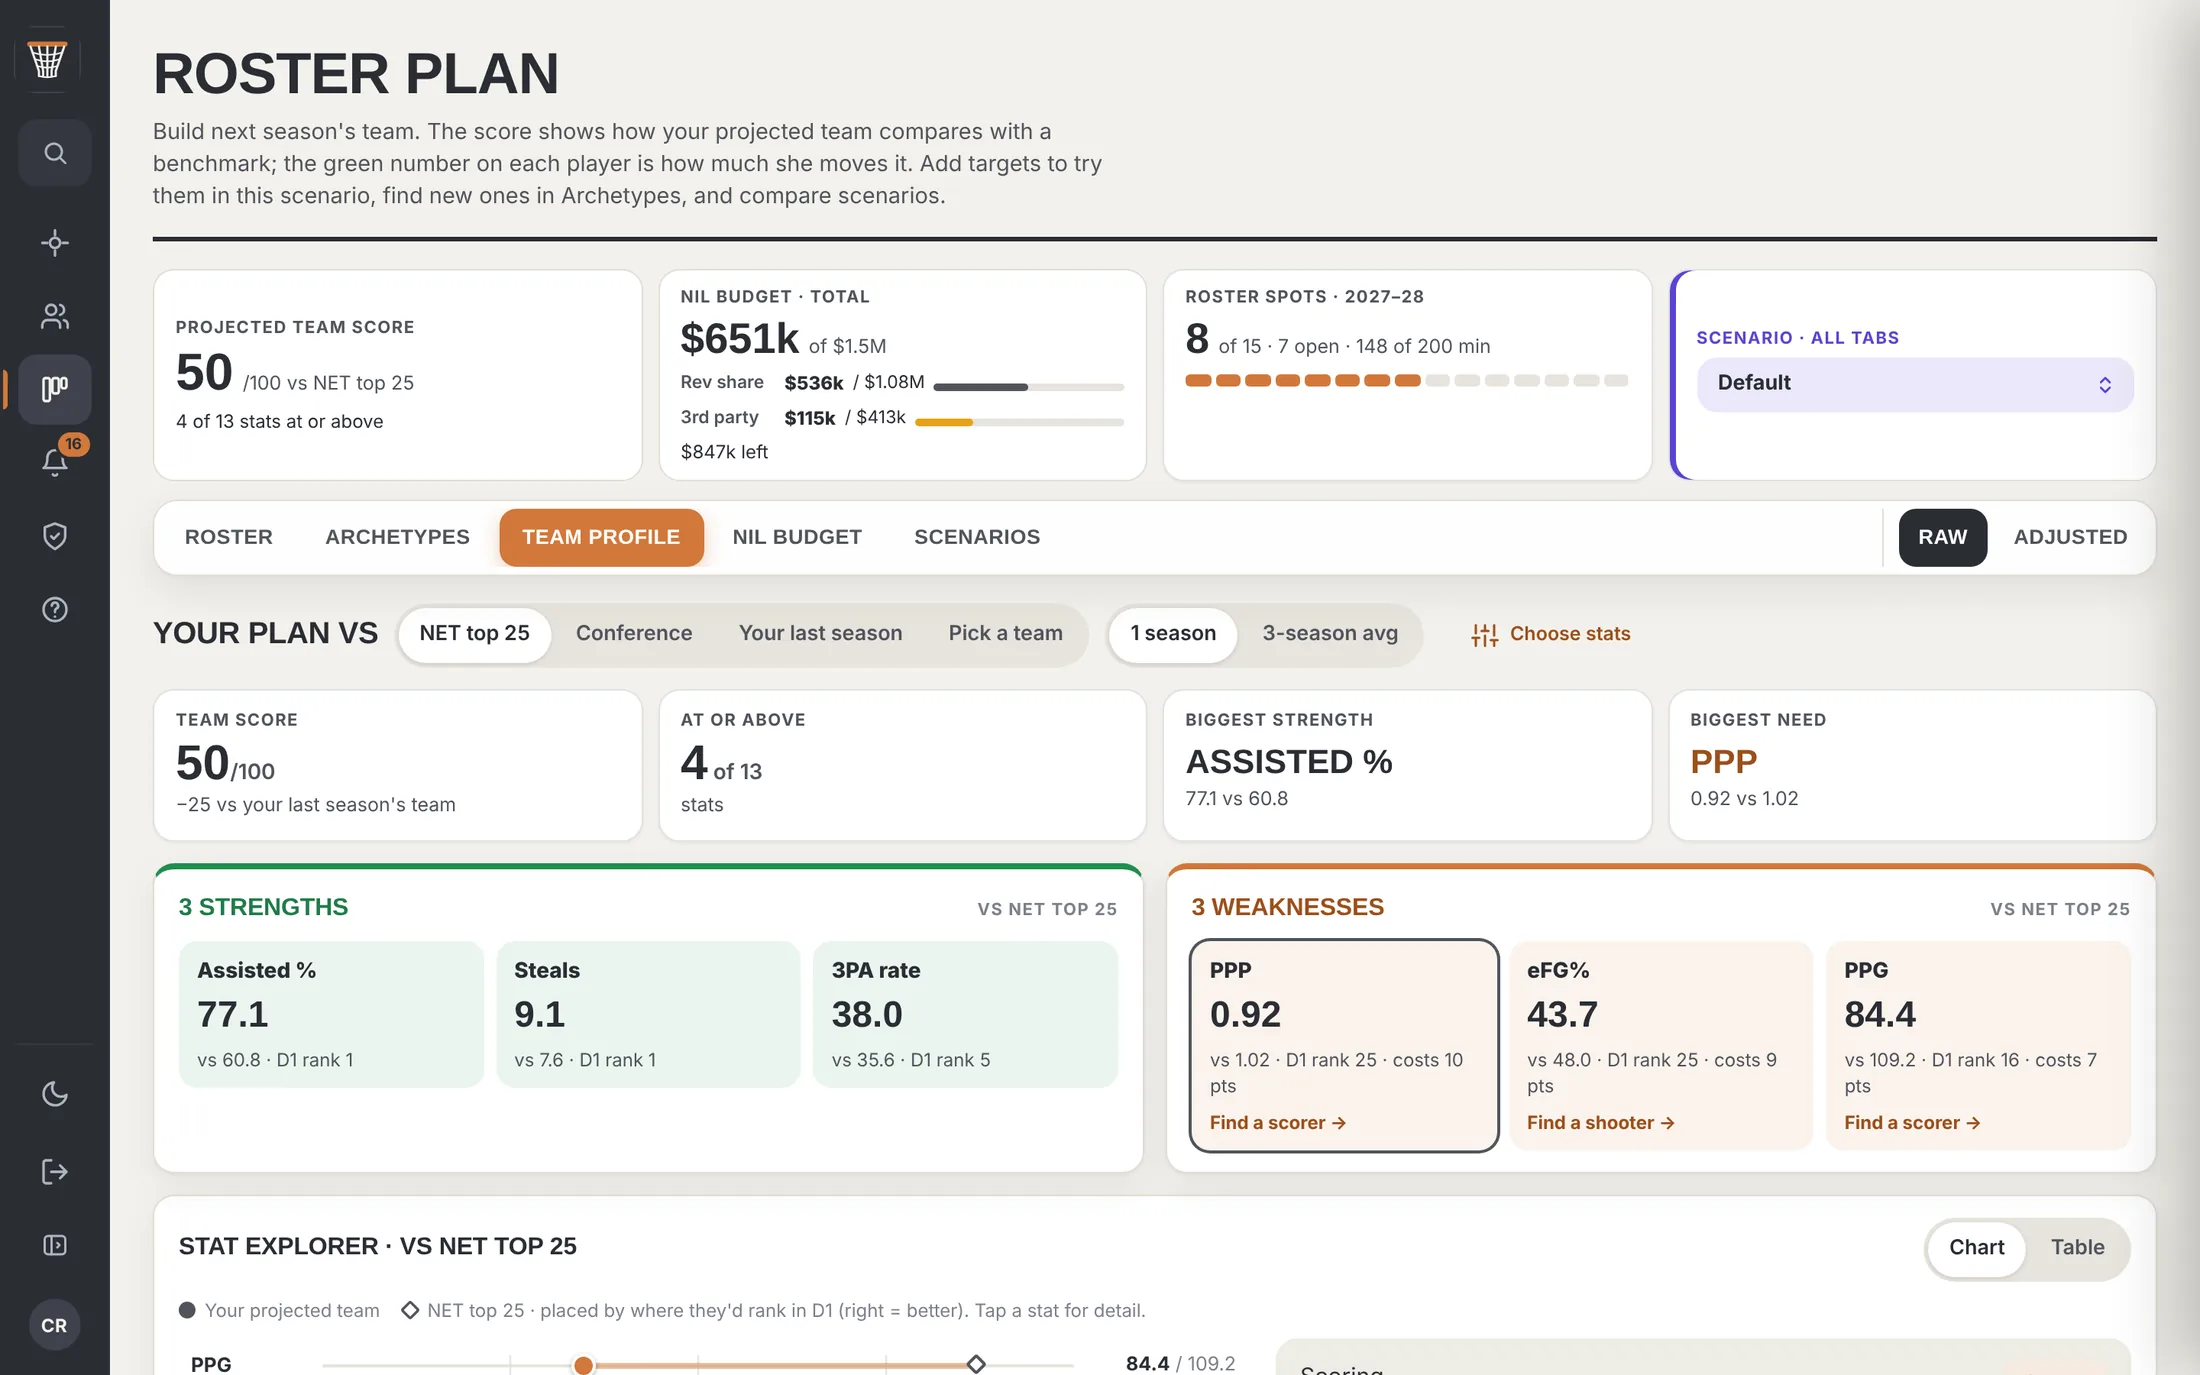
Task: Choose Pick a team comparison
Action: tap(1005, 634)
